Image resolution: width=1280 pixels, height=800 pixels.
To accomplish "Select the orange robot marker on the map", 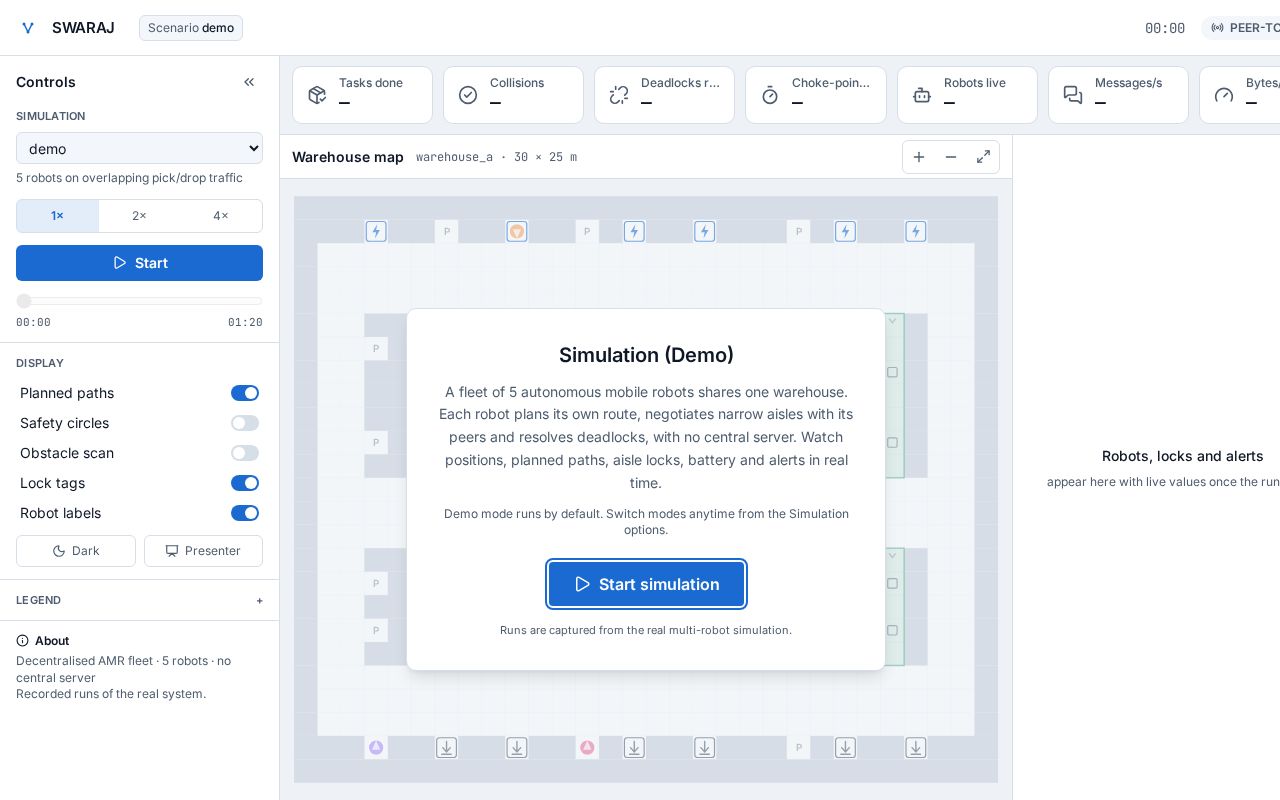I will pos(517,231).
